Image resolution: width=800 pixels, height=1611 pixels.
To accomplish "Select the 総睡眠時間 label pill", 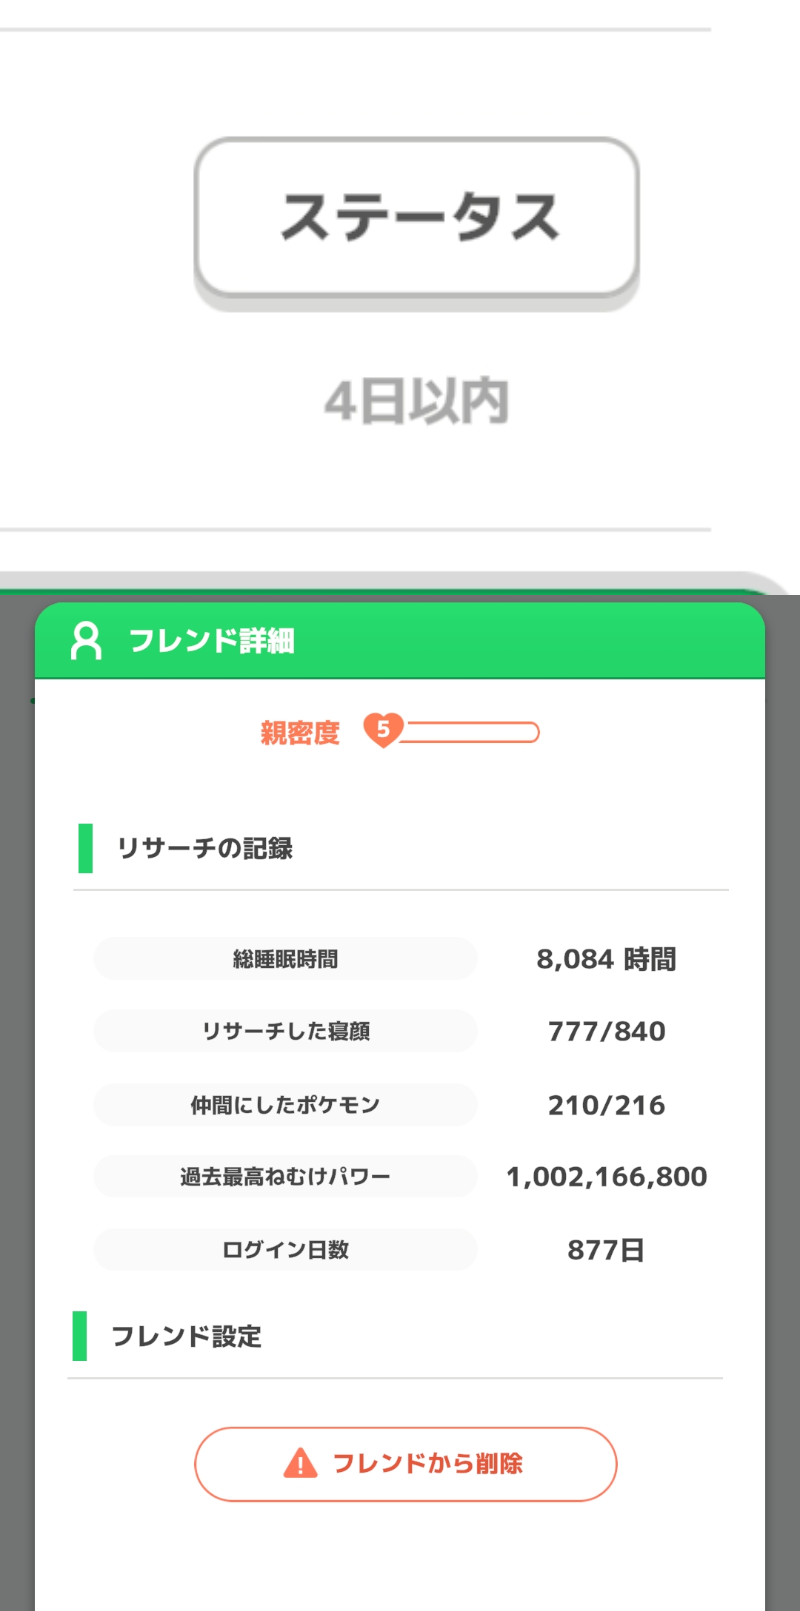I will point(285,959).
